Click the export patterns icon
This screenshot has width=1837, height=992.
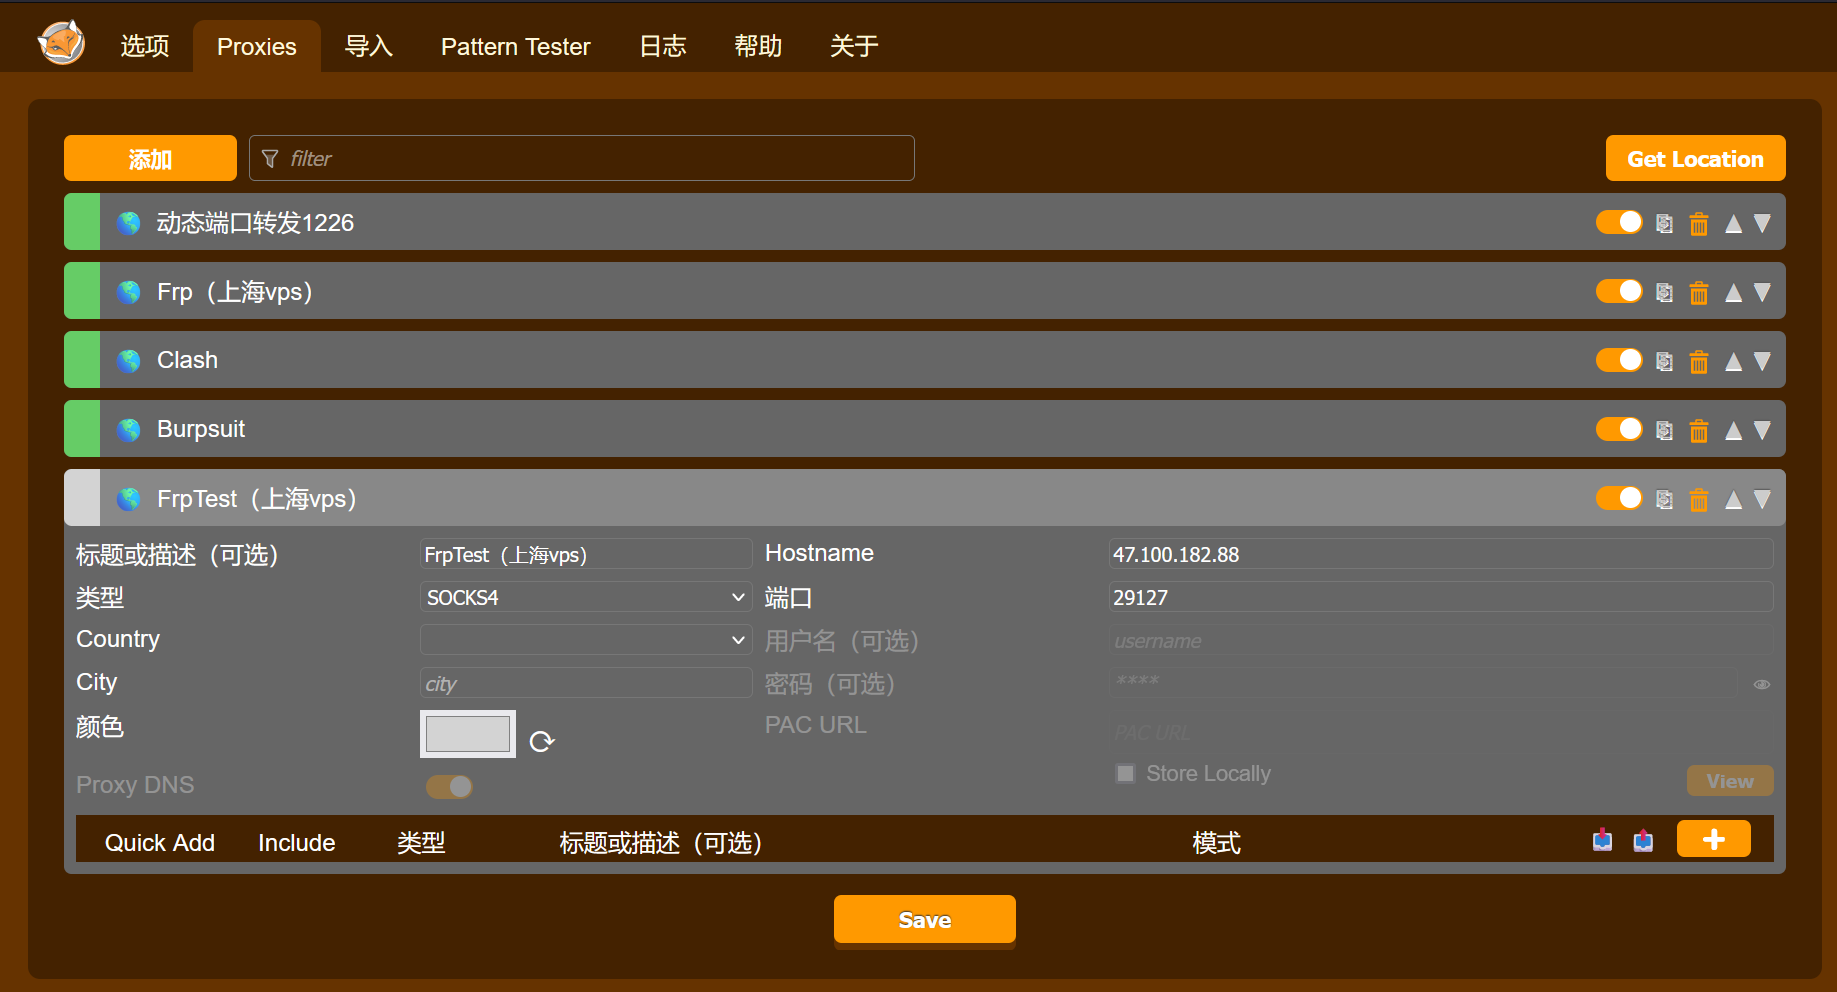(x=1643, y=840)
